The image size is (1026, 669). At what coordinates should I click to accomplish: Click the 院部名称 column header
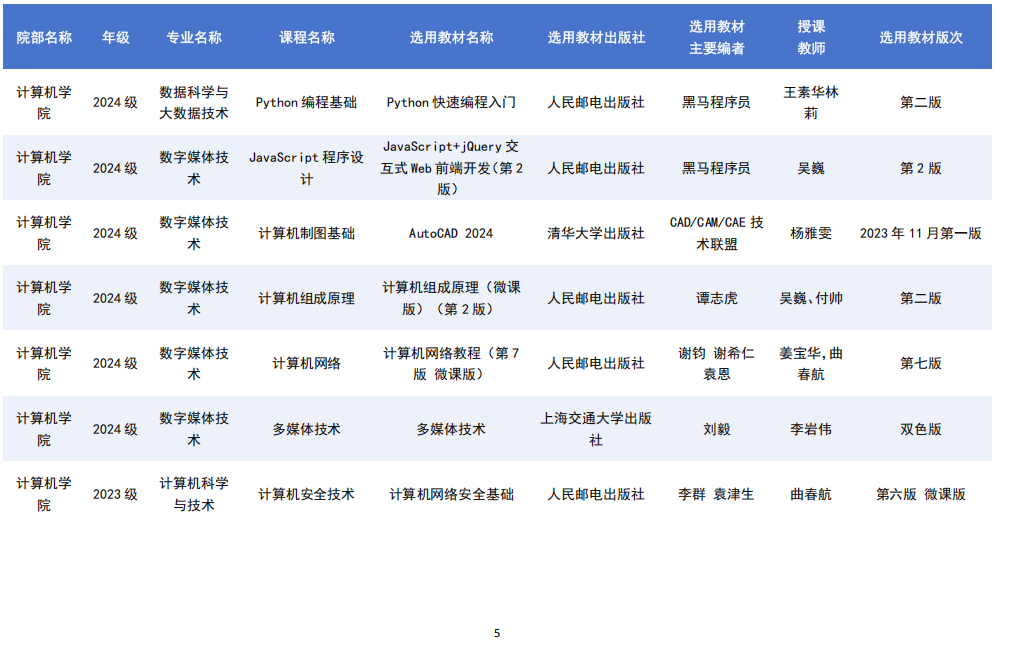[x=44, y=37]
